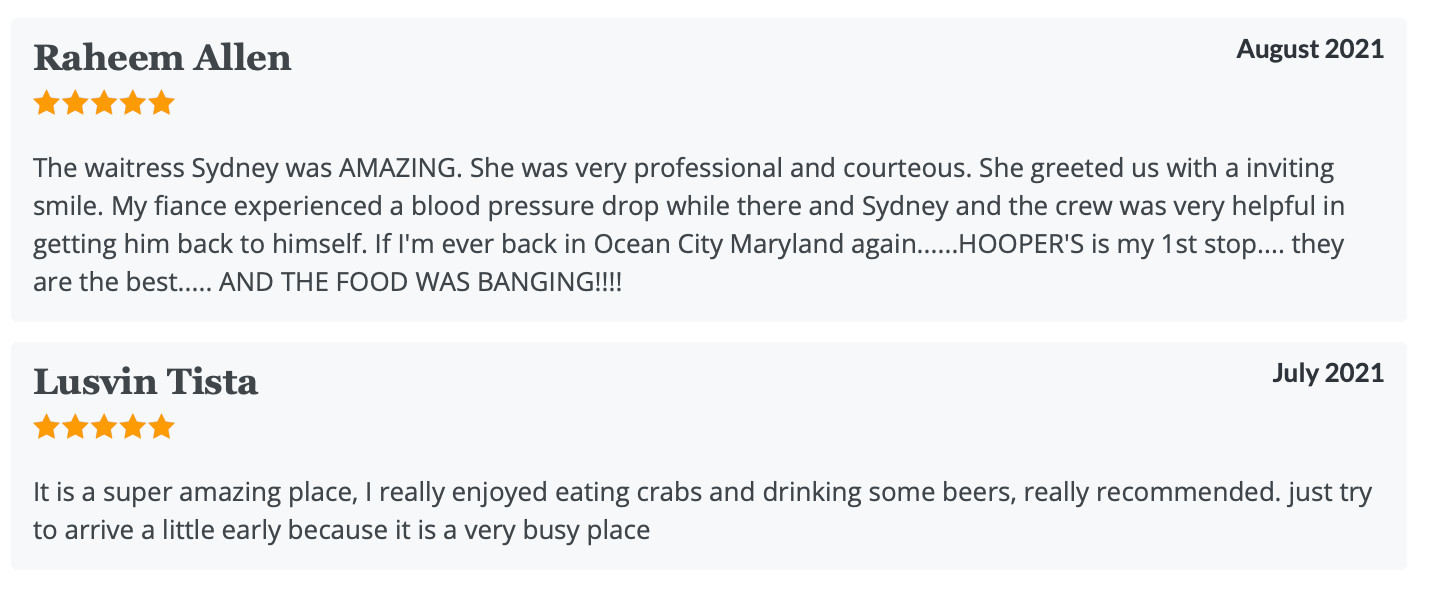
Task: Open the Lusvin Tista reviewer name
Action: point(146,382)
